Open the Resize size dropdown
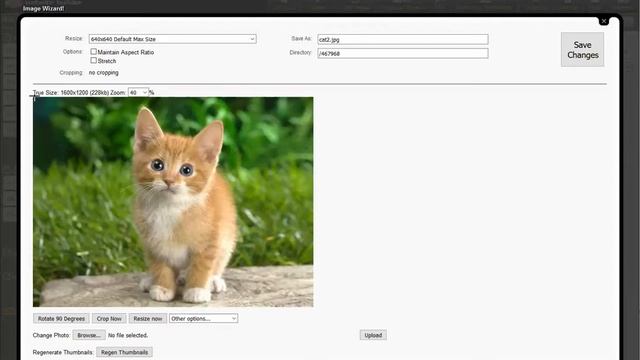 172,39
